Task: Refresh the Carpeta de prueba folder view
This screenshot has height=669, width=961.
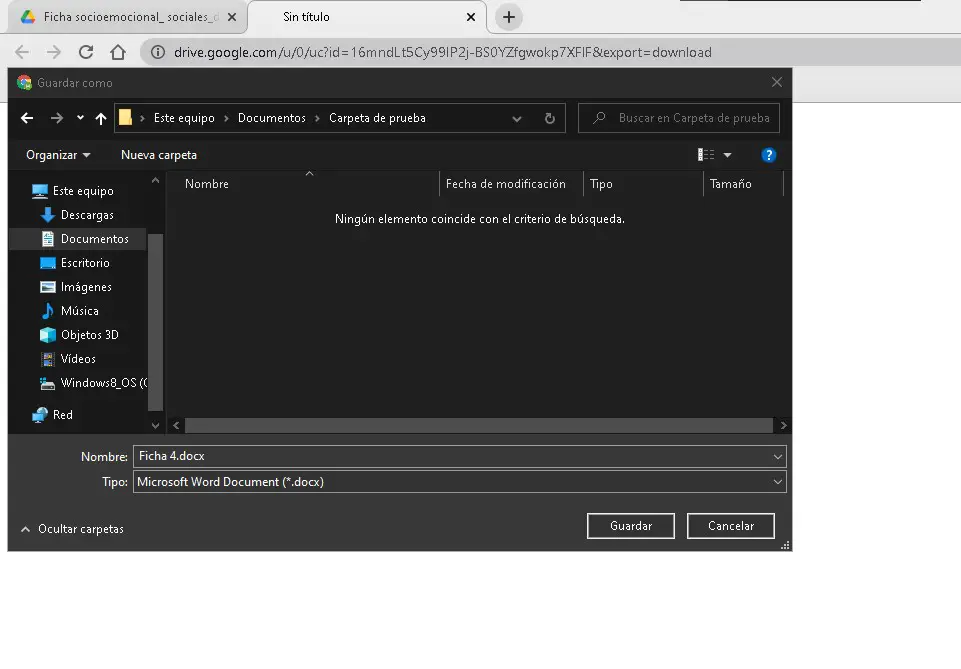Action: click(550, 118)
